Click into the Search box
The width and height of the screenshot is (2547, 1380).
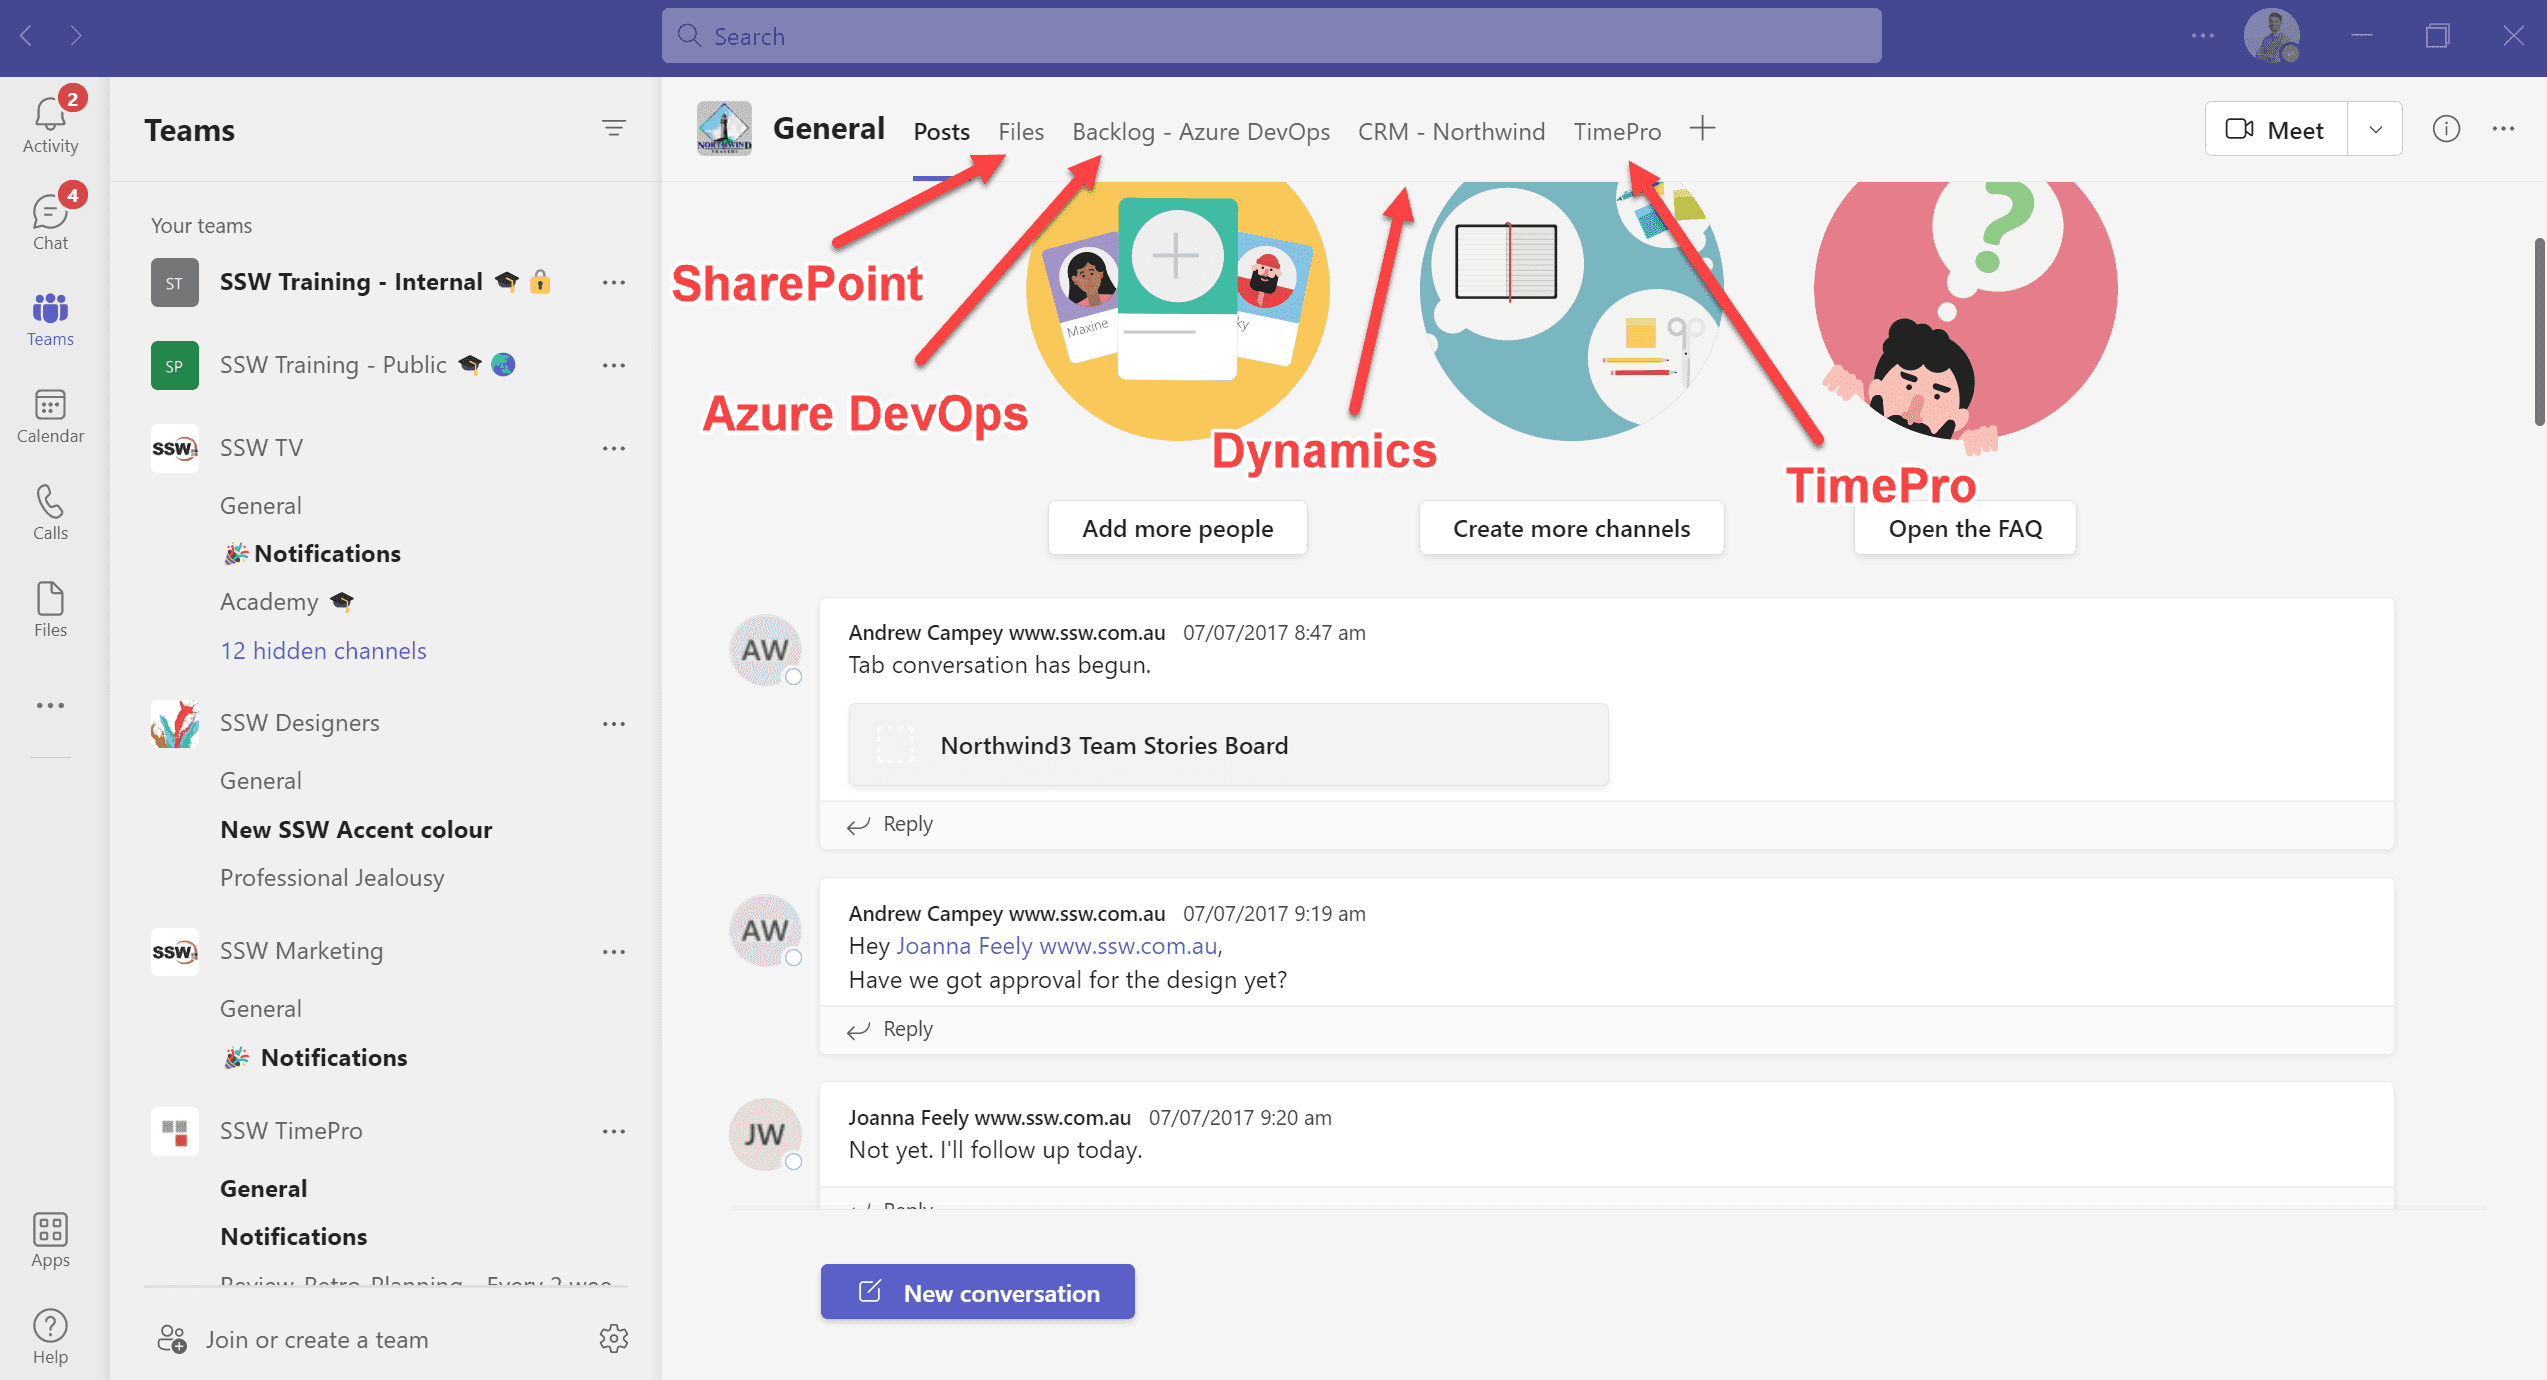1270,37
